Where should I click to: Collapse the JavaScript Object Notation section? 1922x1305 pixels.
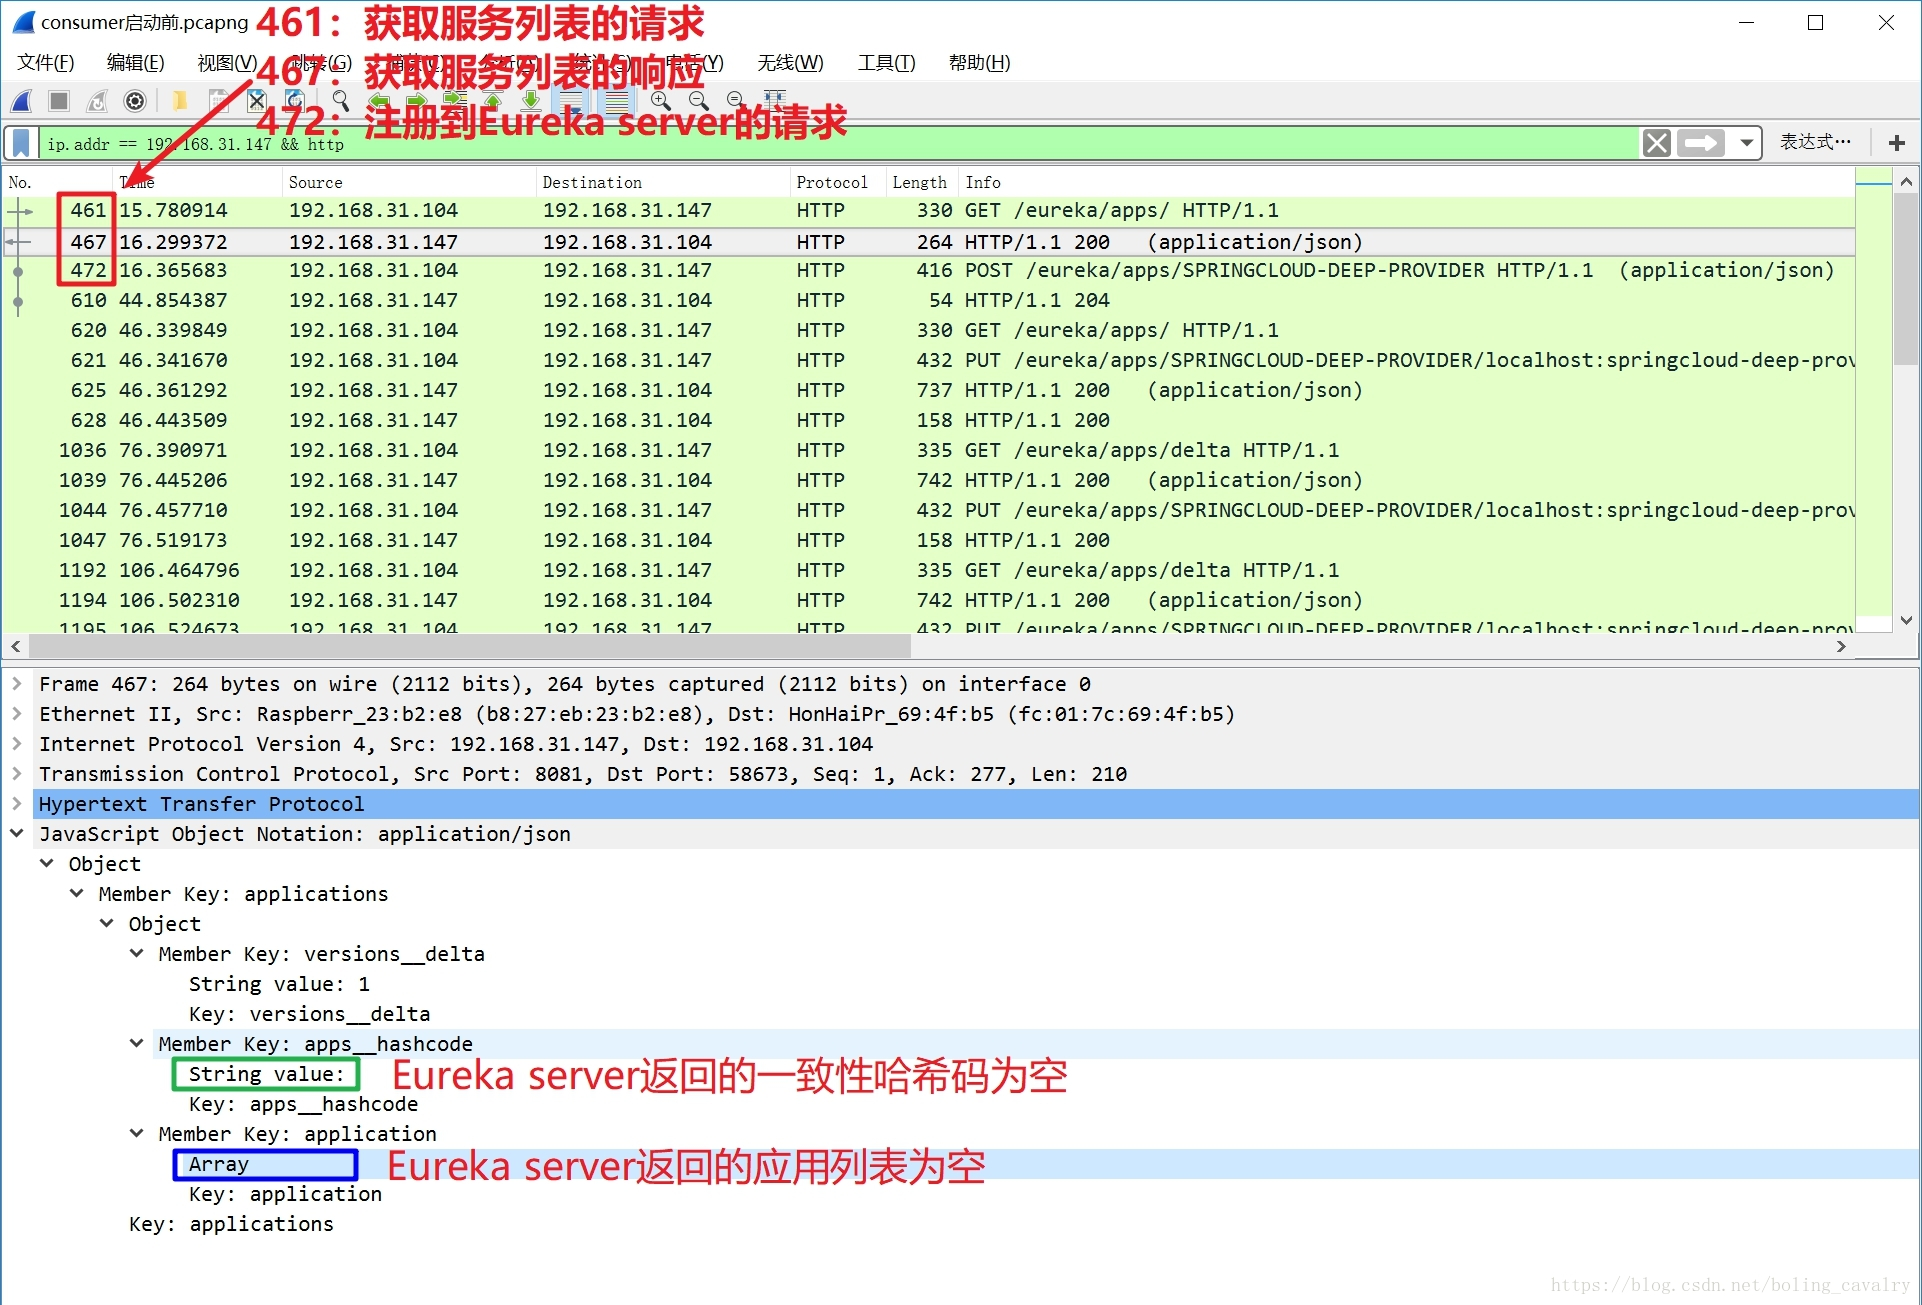click(x=17, y=834)
